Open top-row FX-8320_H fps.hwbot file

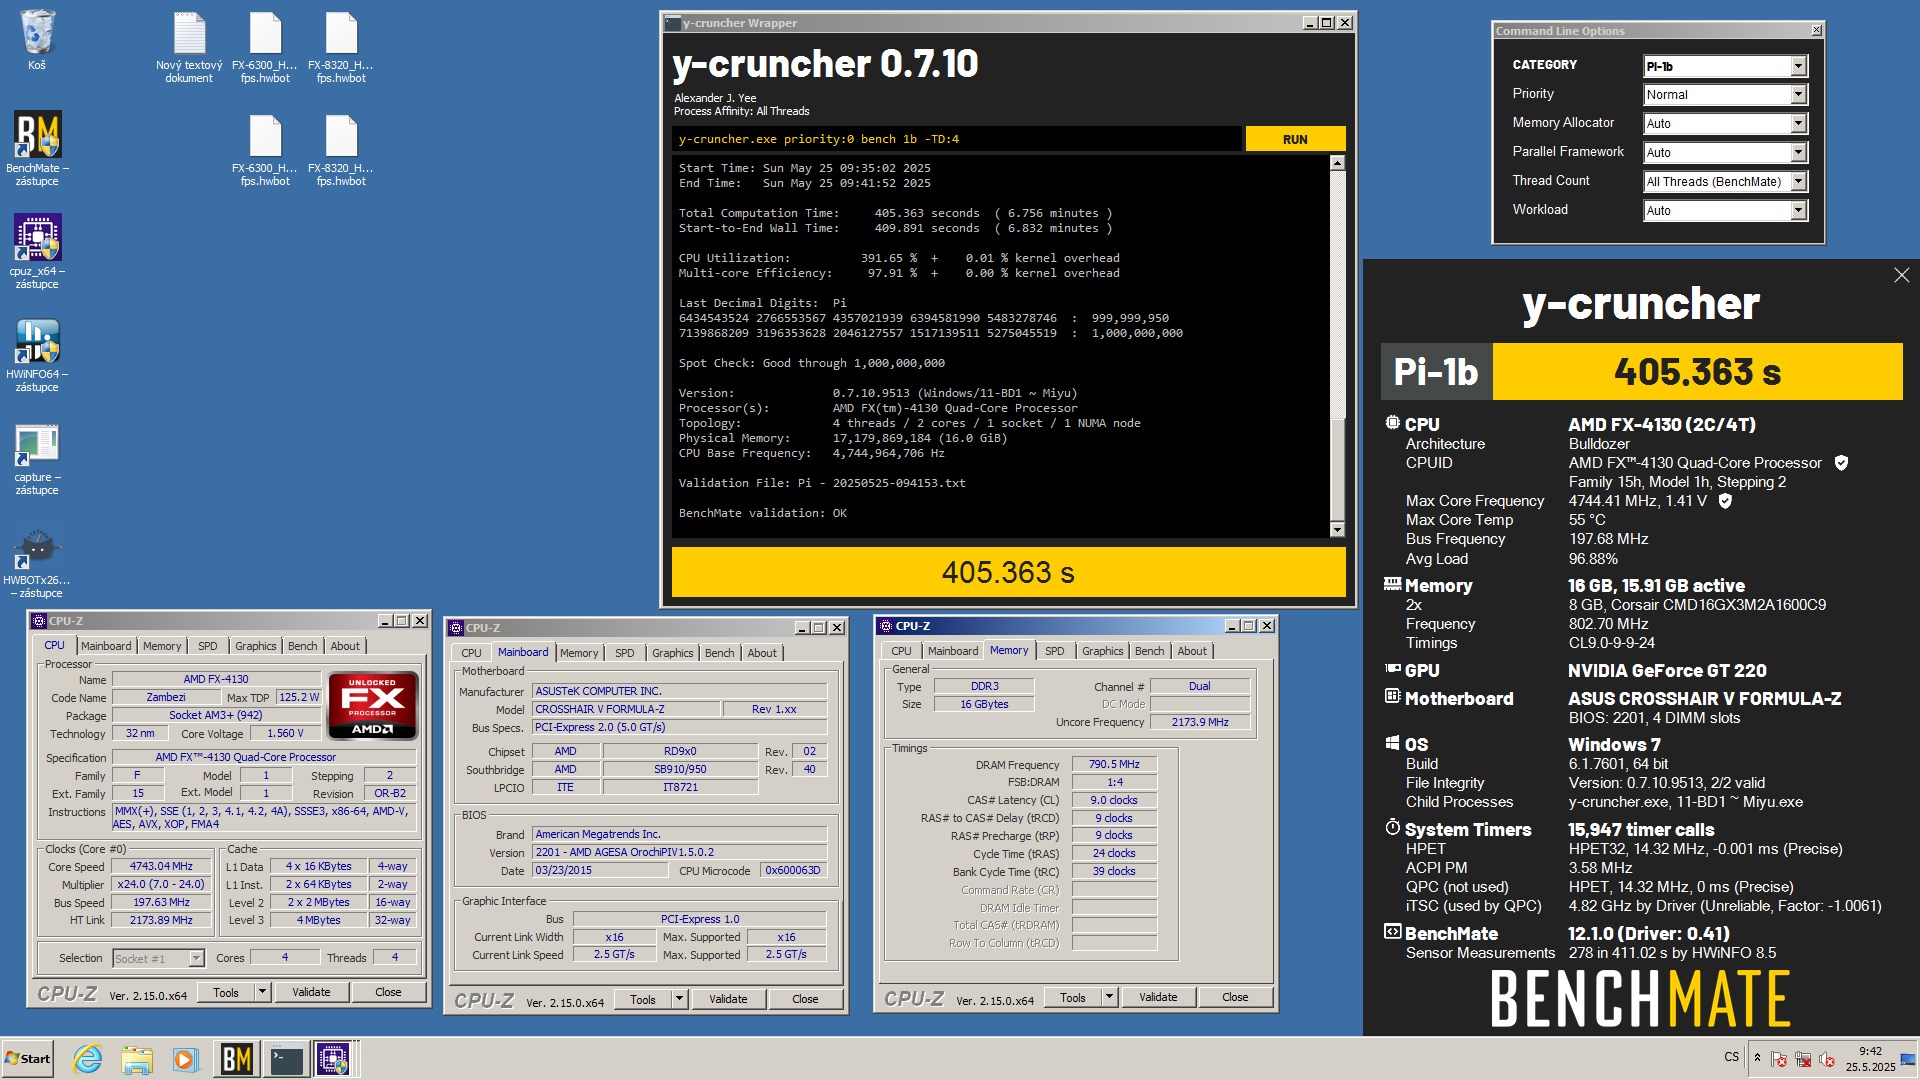341,47
